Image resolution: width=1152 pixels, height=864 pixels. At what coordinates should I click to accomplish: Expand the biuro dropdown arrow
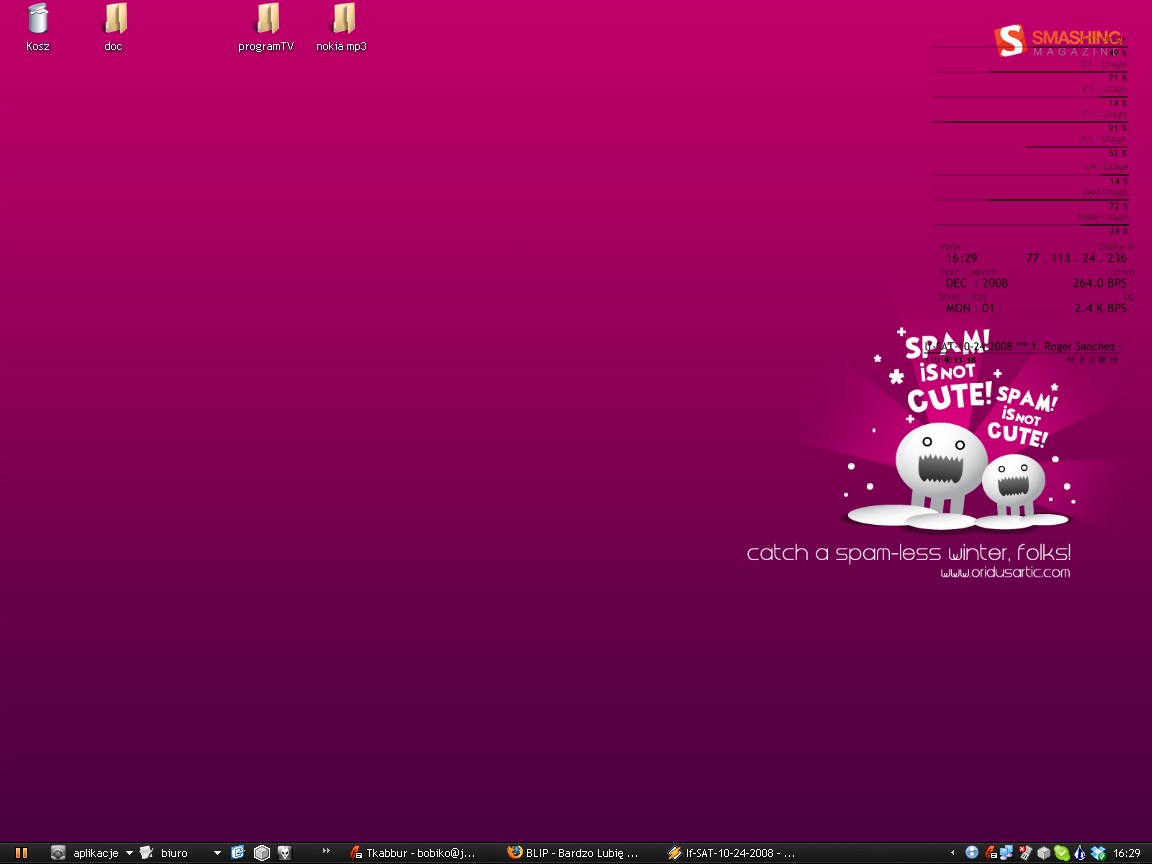[x=217, y=853]
